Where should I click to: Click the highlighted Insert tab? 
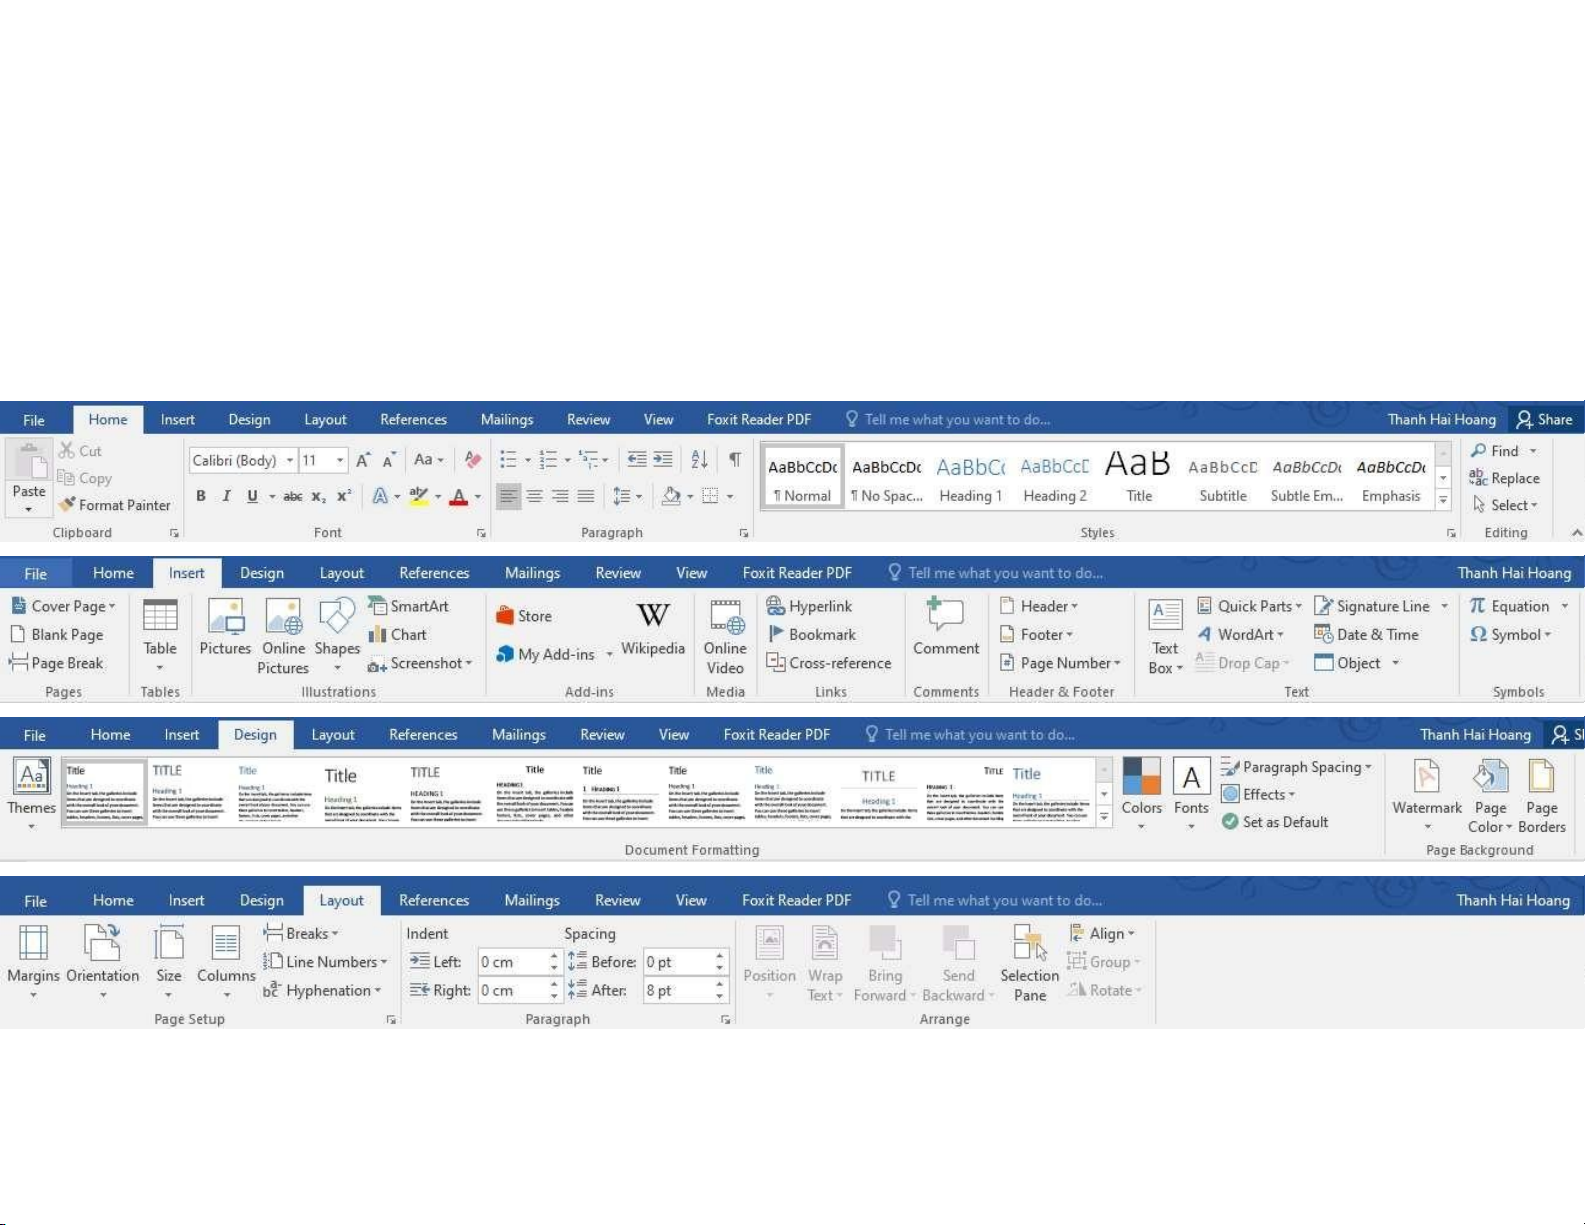click(x=186, y=573)
